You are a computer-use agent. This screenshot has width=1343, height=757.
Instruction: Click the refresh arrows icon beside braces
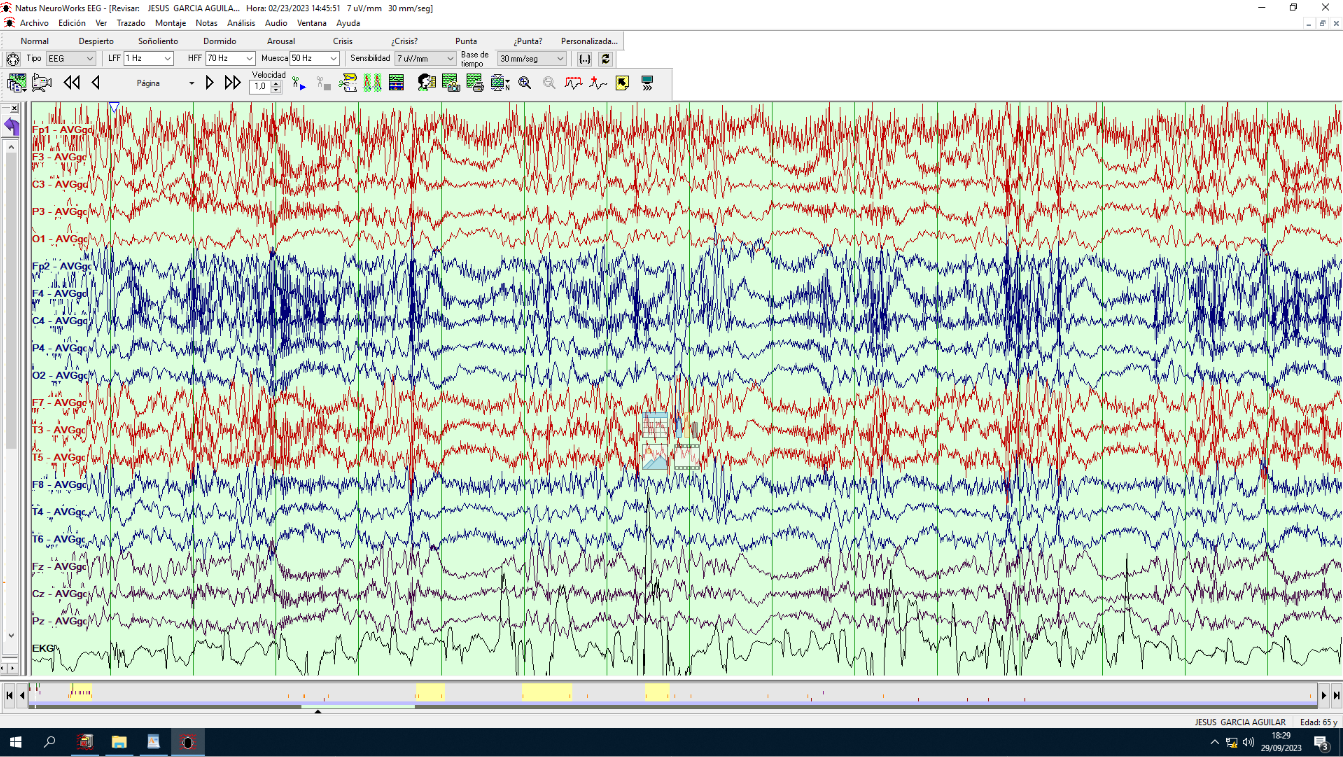(x=606, y=59)
